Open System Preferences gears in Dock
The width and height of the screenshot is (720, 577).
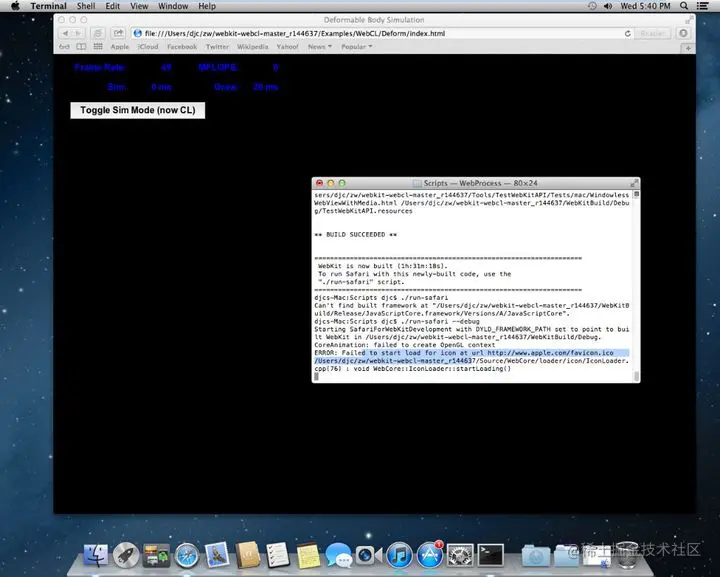point(460,555)
